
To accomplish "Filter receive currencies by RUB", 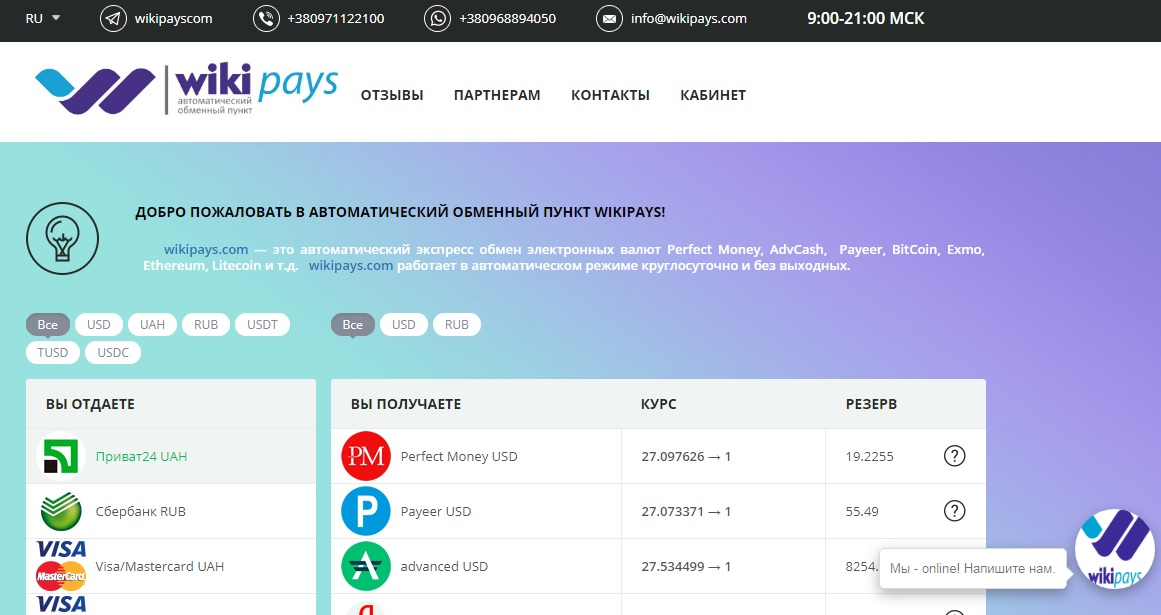I will click(457, 325).
